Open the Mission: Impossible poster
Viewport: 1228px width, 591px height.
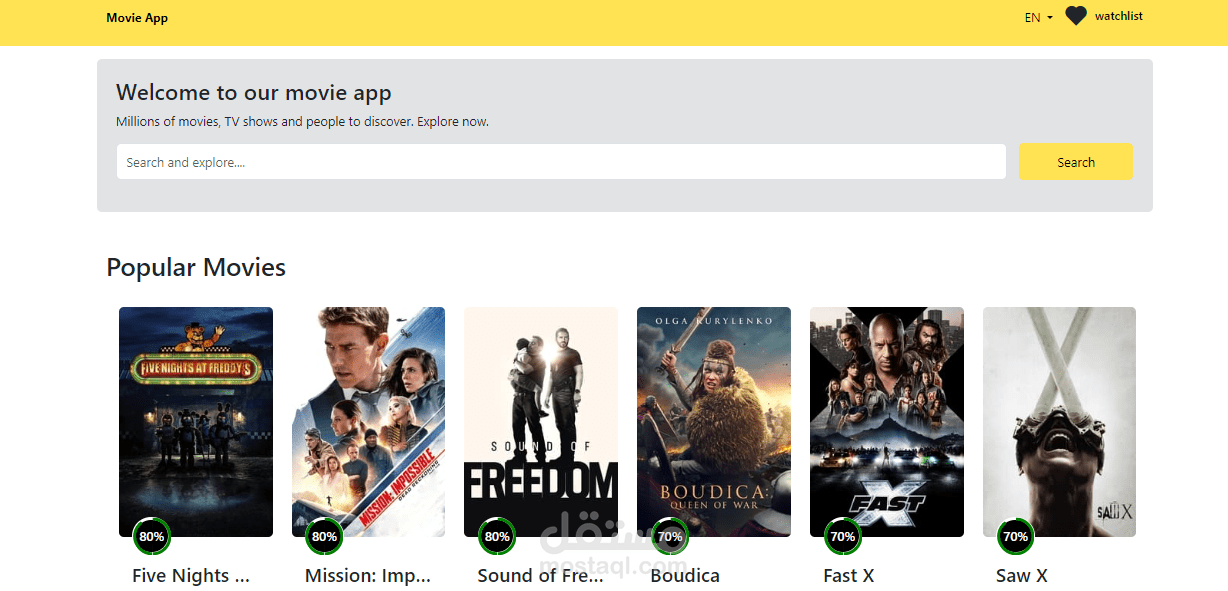(x=368, y=422)
